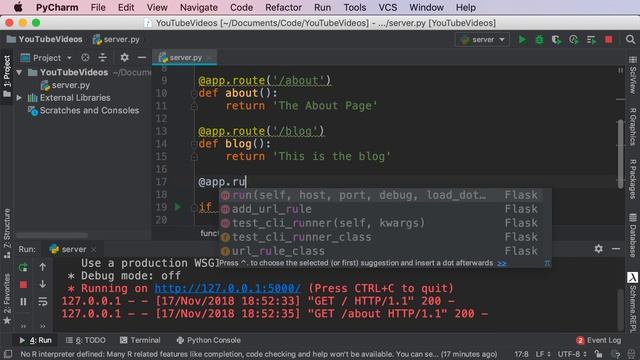Expand External Libraries
This screenshot has width=640, height=360.
[x=19, y=98]
